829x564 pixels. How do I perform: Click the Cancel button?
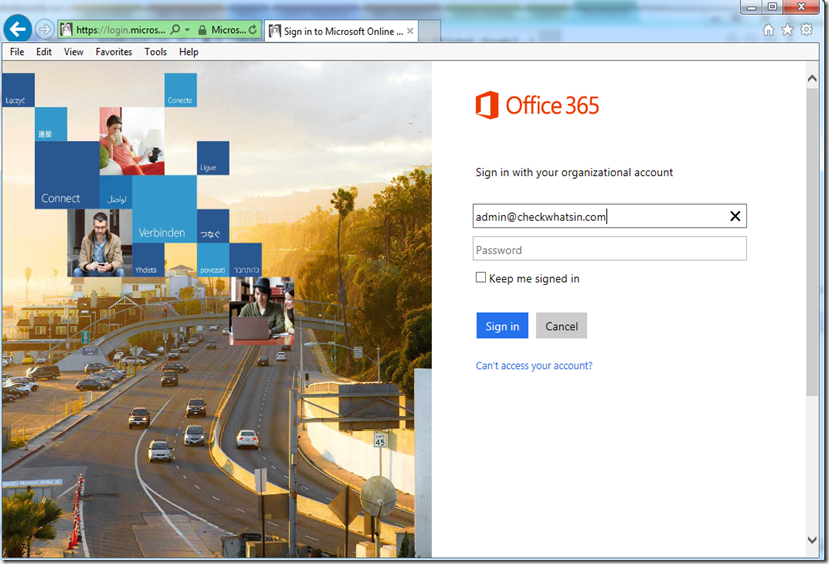[x=561, y=326]
